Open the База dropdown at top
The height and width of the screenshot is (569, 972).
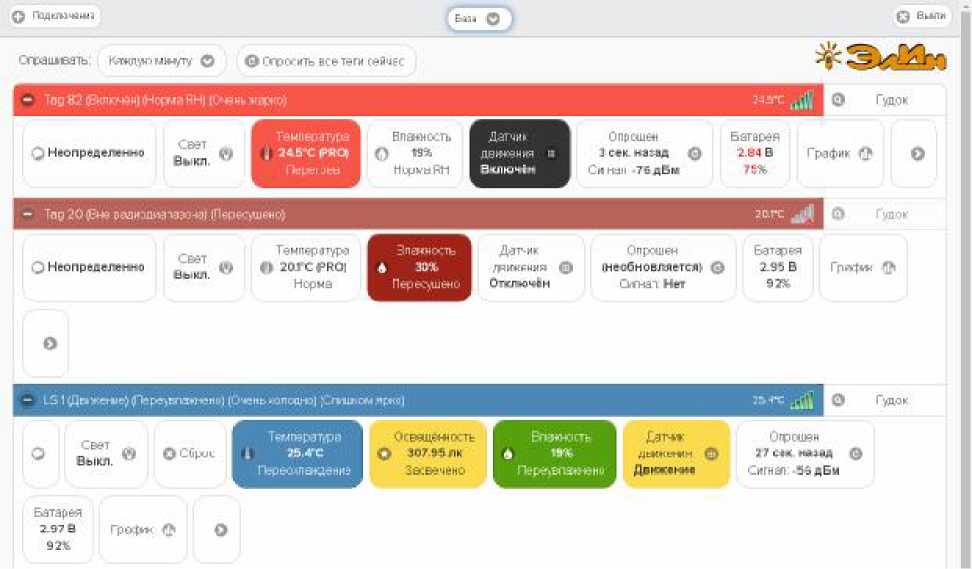479,19
